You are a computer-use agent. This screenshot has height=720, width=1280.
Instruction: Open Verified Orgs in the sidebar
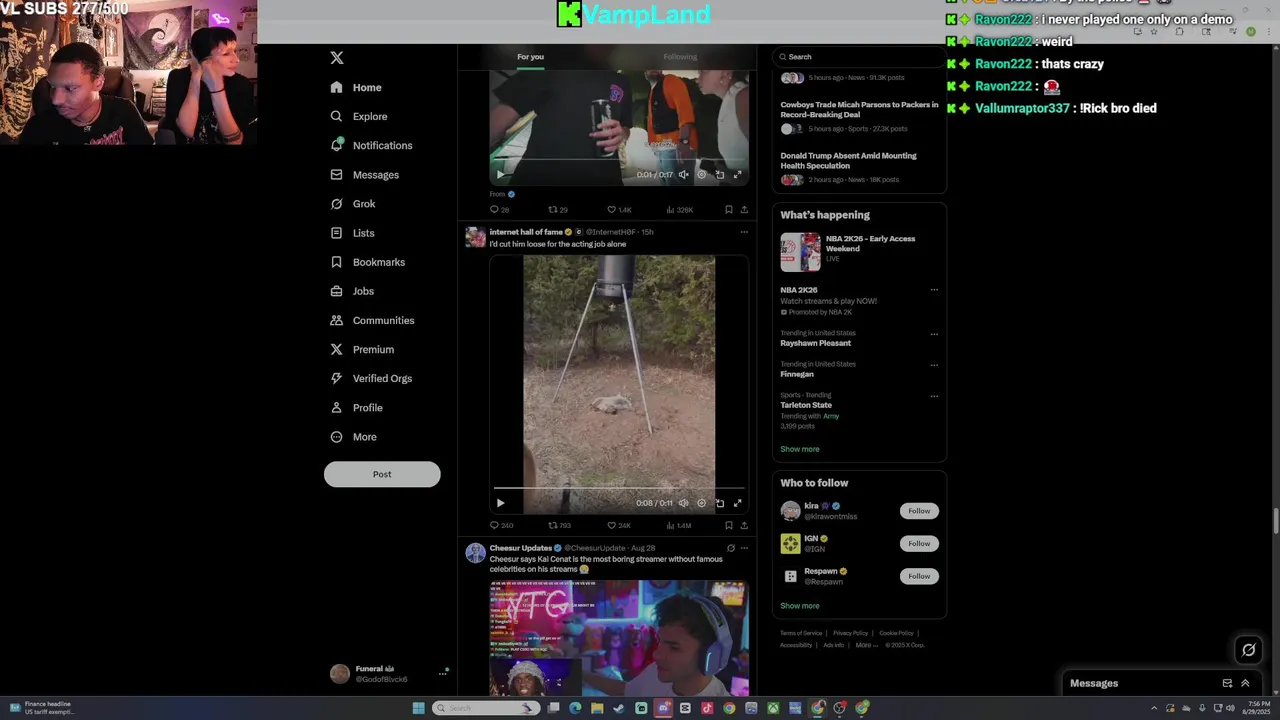pyautogui.click(x=371, y=378)
